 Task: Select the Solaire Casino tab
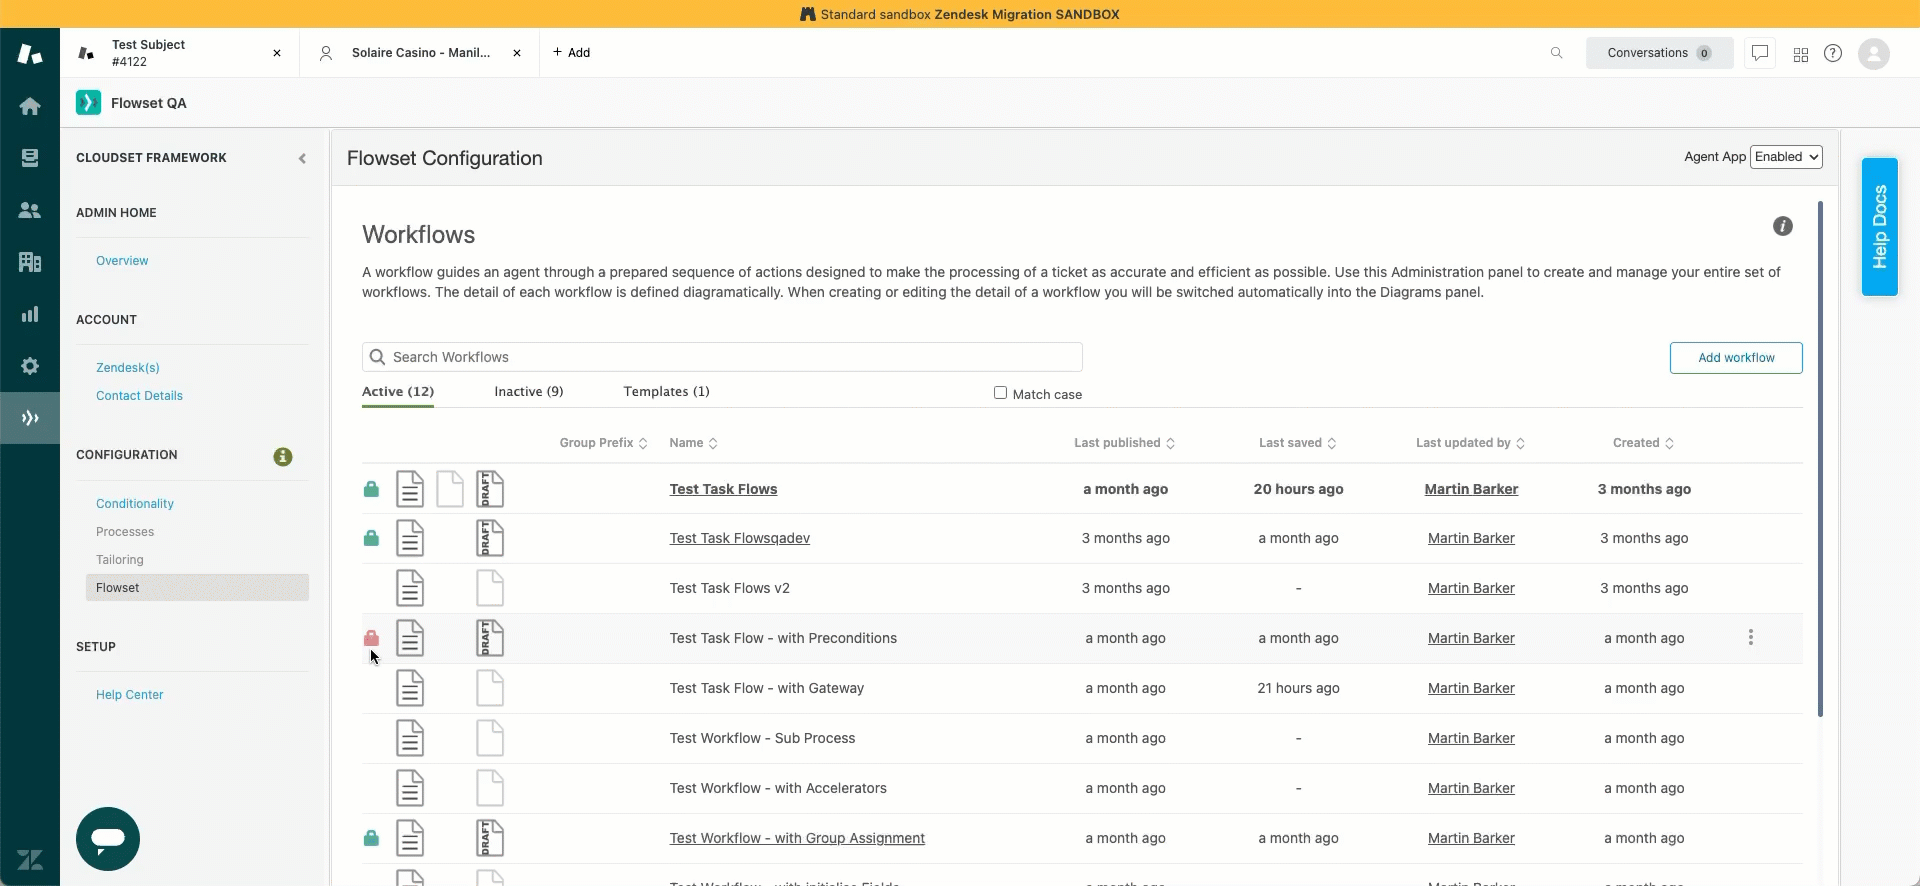click(x=419, y=53)
